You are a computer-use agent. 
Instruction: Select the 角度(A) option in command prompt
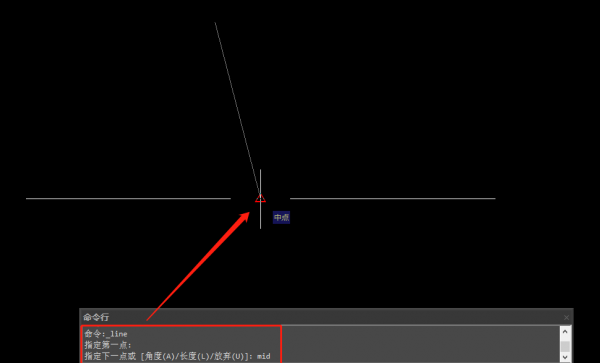click(x=160, y=356)
